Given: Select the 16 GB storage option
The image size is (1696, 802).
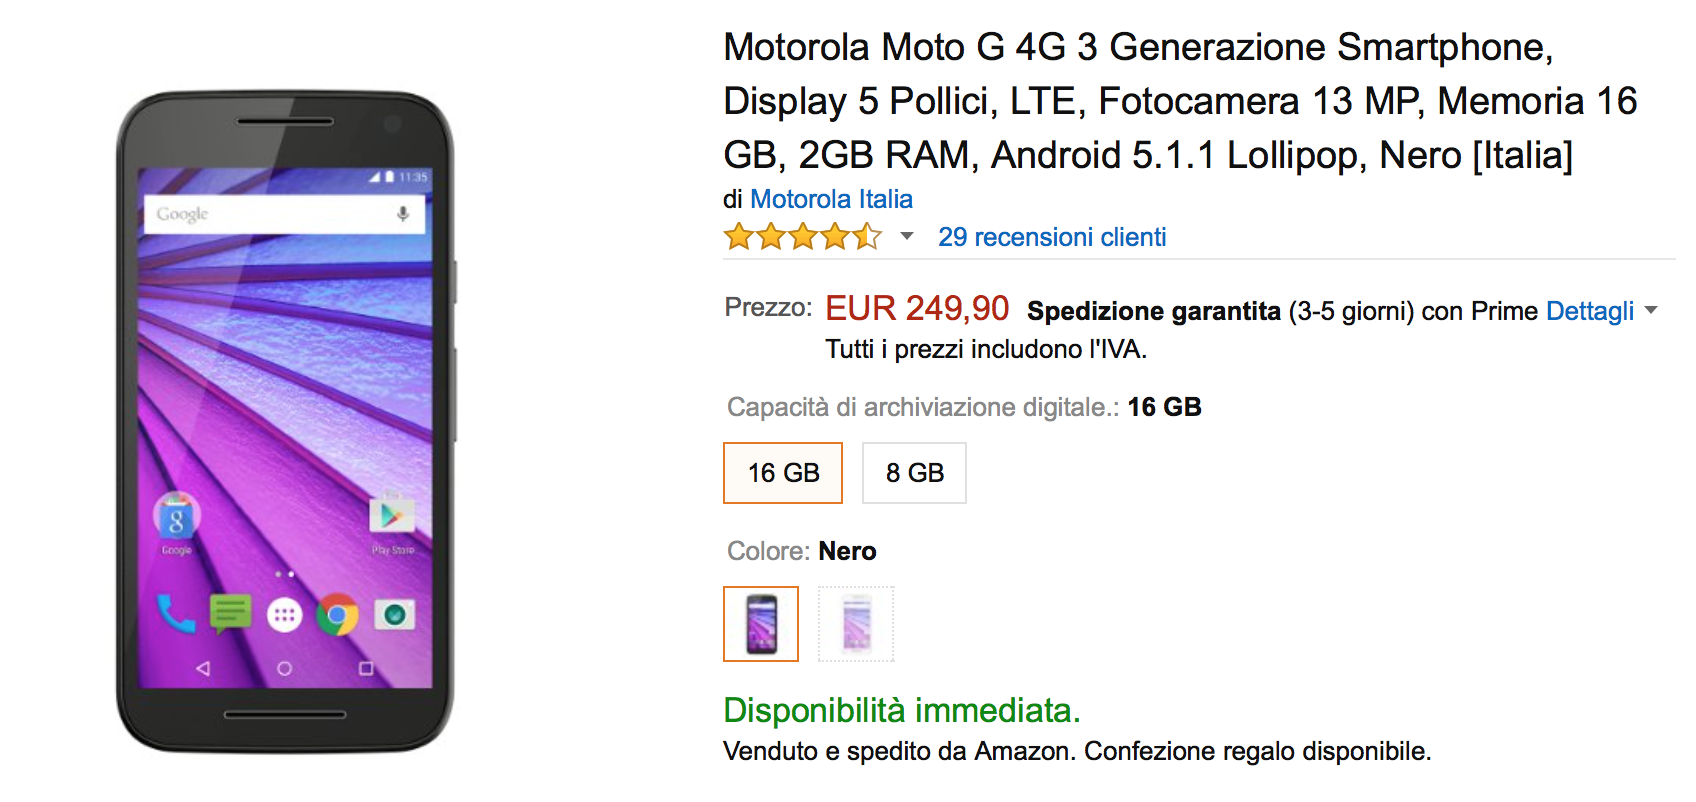Looking at the screenshot, I should pyautogui.click(x=783, y=473).
